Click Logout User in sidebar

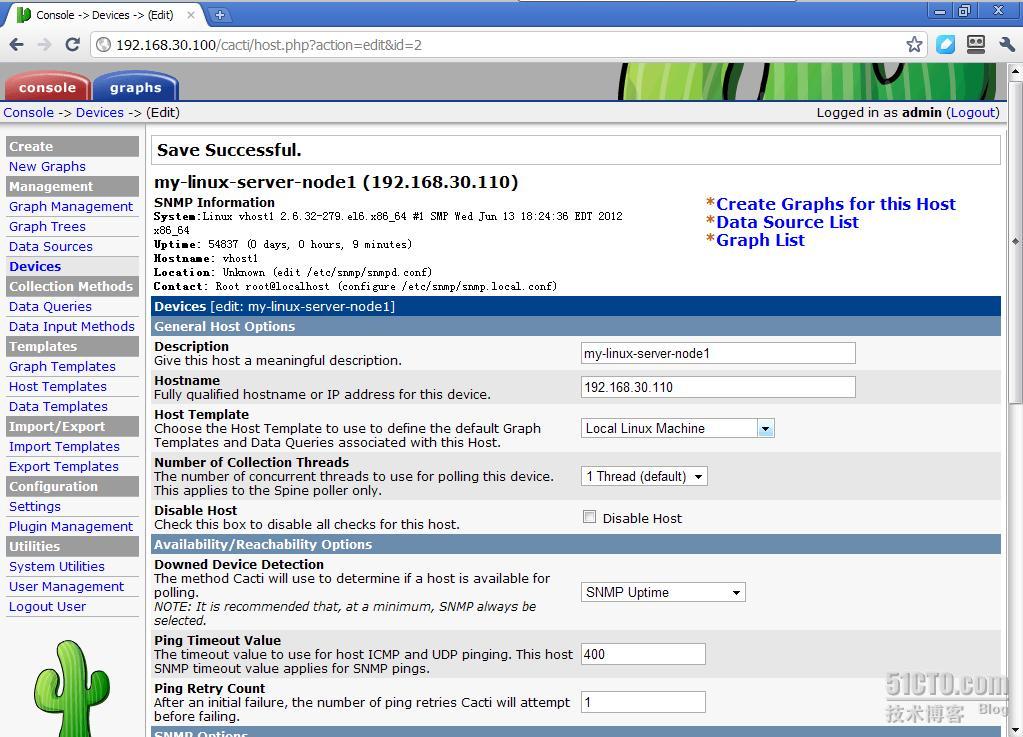47,607
